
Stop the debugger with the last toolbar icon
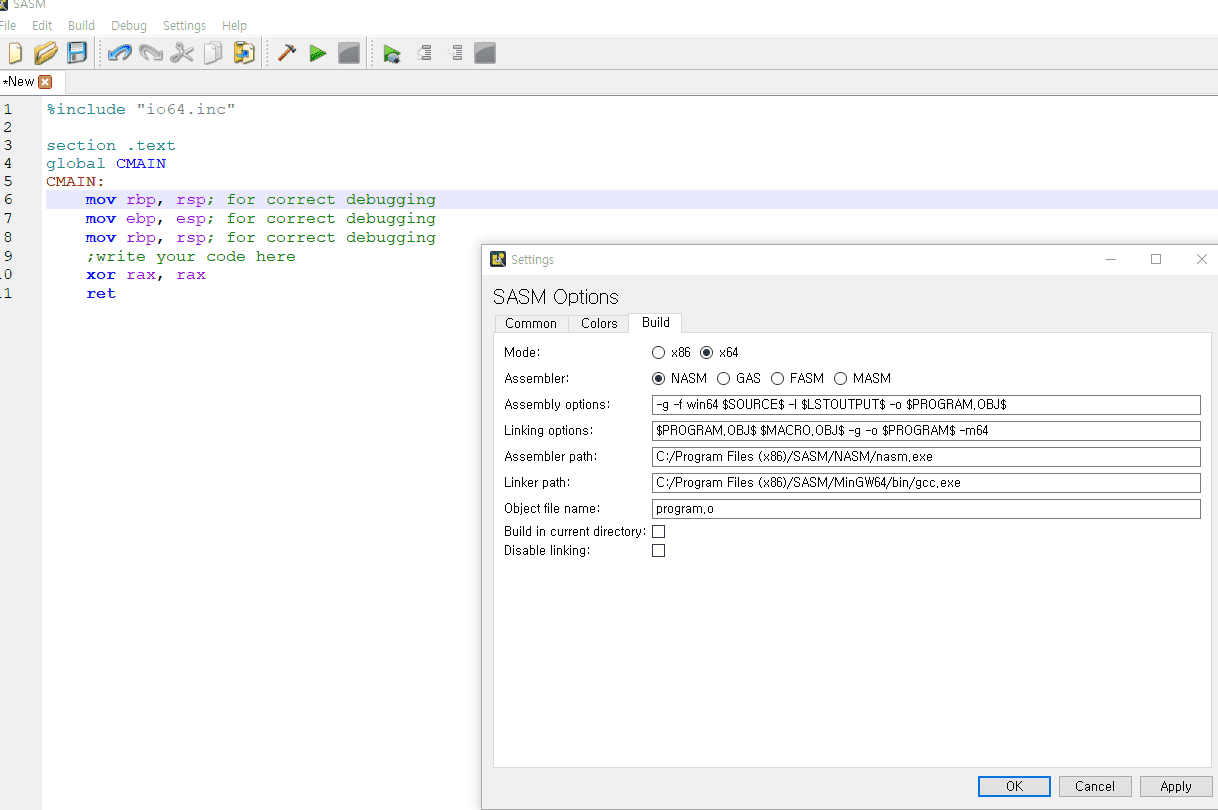point(485,53)
